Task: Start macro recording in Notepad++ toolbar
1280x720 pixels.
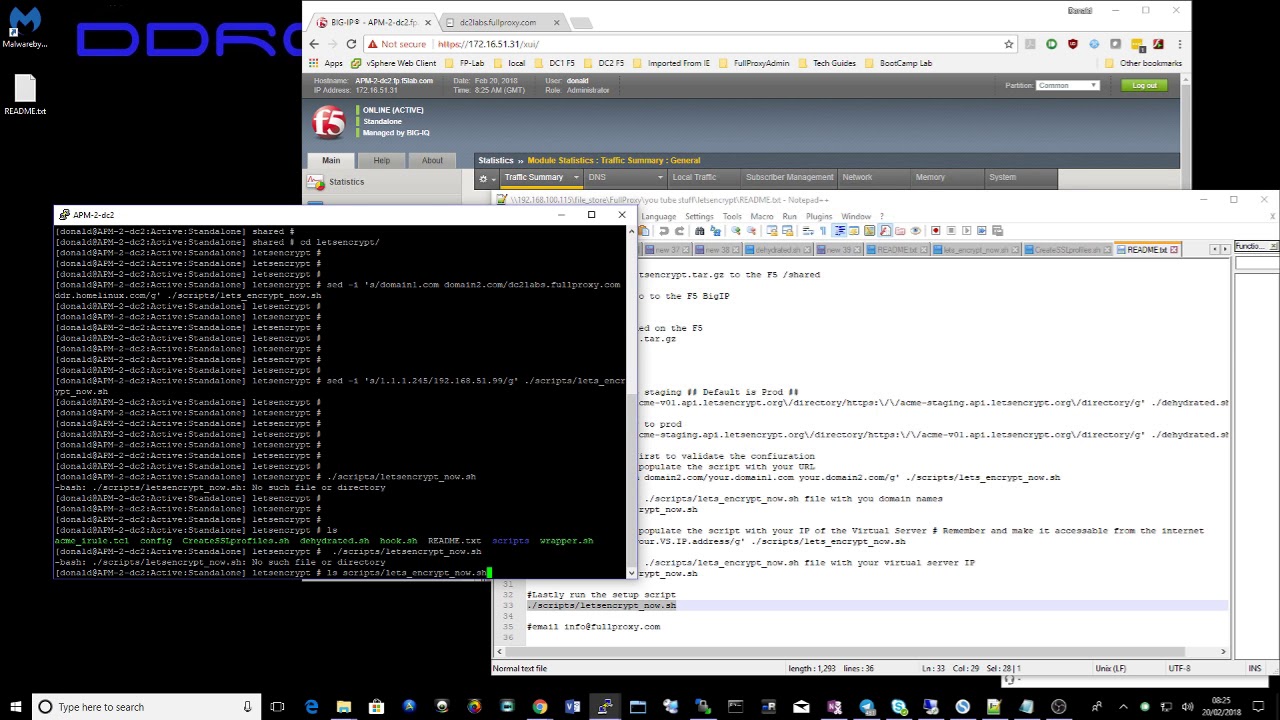Action: pyautogui.click(x=935, y=231)
